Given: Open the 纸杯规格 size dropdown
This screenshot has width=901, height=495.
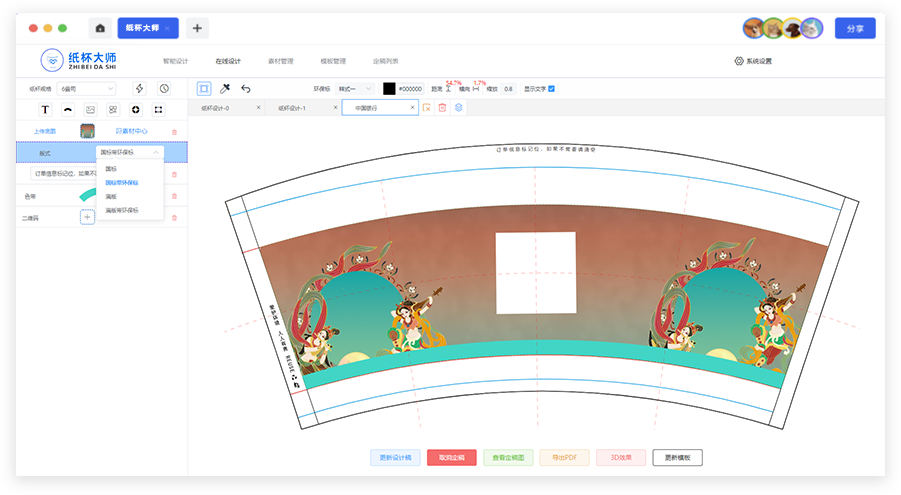Looking at the screenshot, I should tap(87, 89).
